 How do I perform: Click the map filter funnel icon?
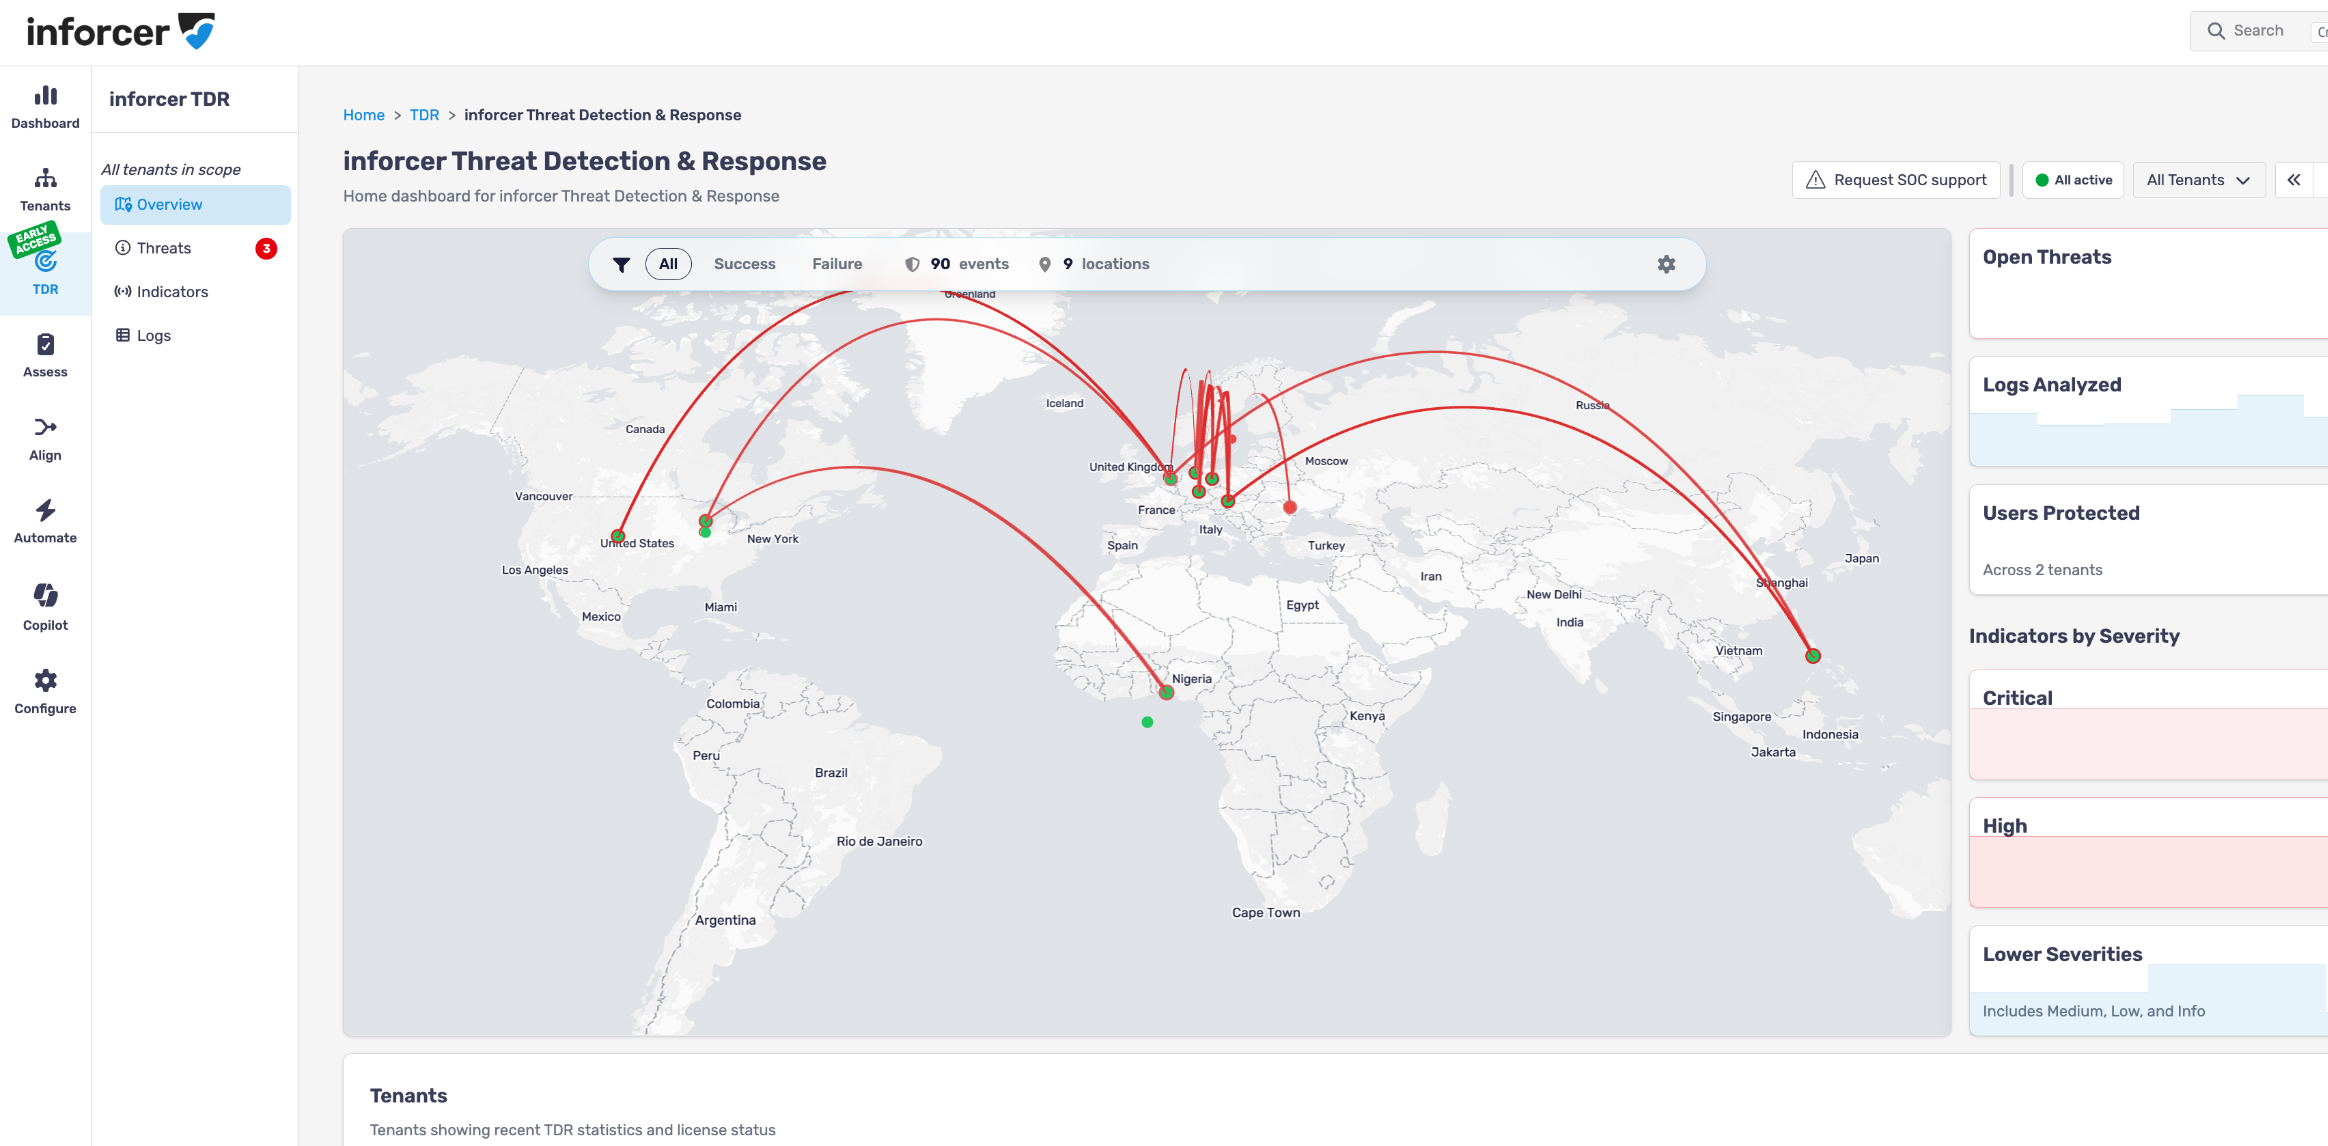[621, 264]
